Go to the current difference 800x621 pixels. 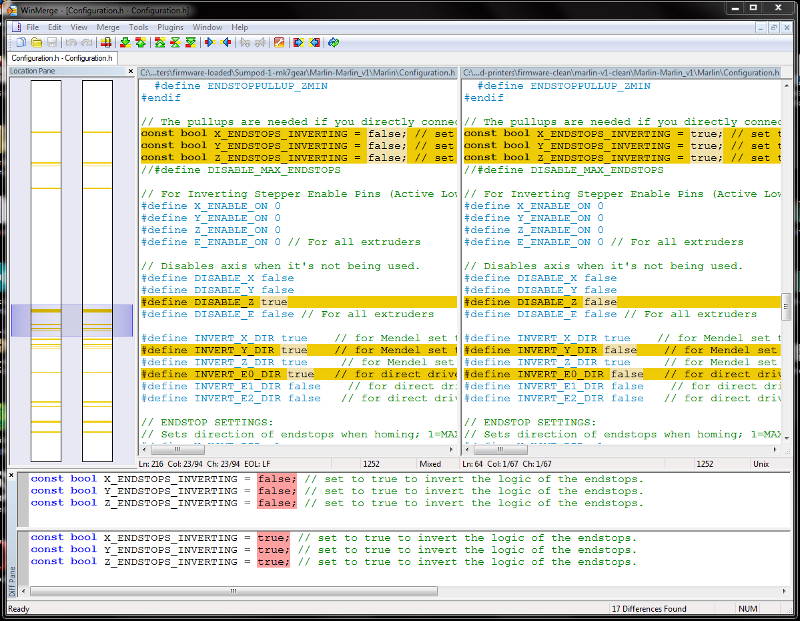click(x=175, y=42)
